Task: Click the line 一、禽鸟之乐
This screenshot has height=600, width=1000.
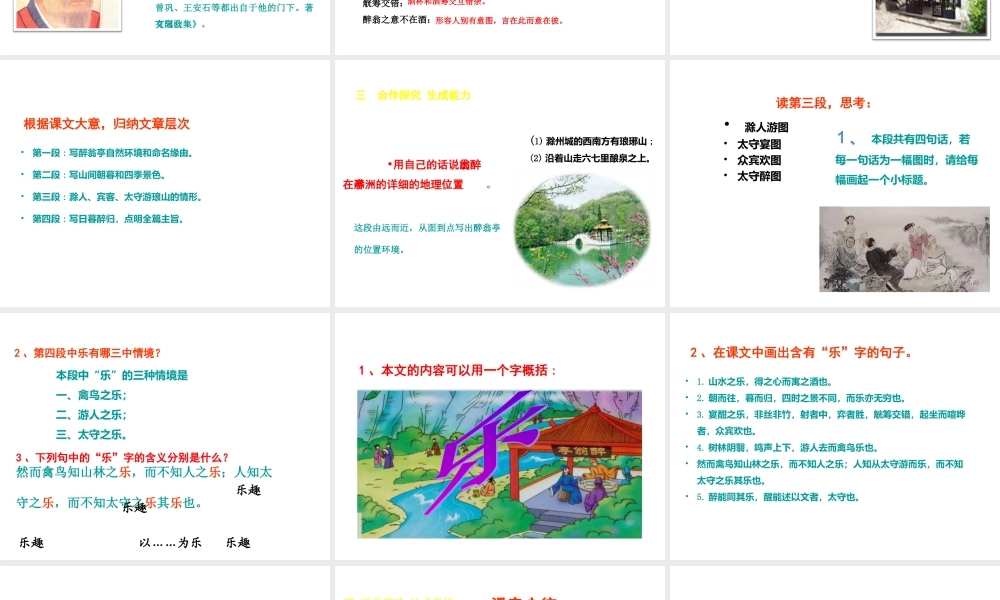Action: (x=91, y=395)
